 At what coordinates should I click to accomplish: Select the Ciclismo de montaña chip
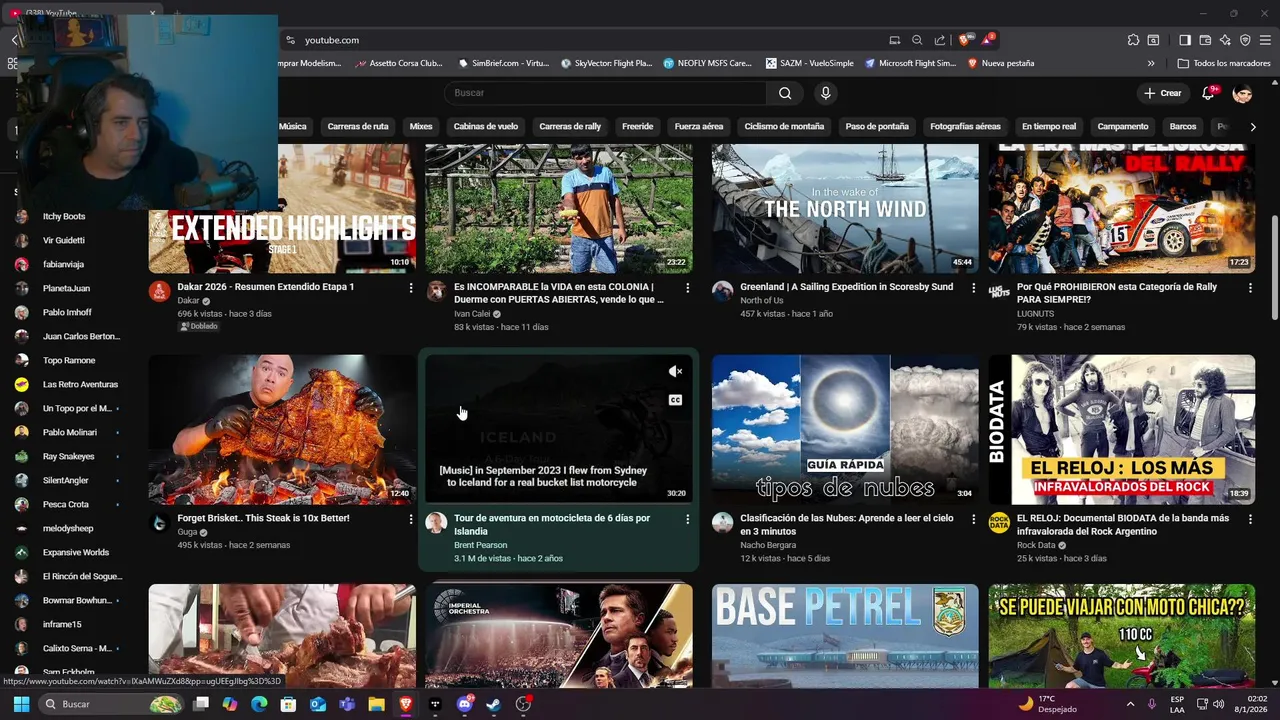pyautogui.click(x=784, y=127)
